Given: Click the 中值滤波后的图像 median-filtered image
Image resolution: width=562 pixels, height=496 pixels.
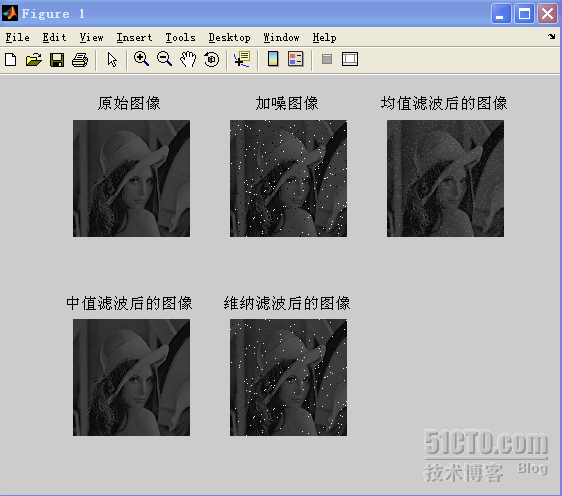Looking at the screenshot, I should click(x=132, y=378).
